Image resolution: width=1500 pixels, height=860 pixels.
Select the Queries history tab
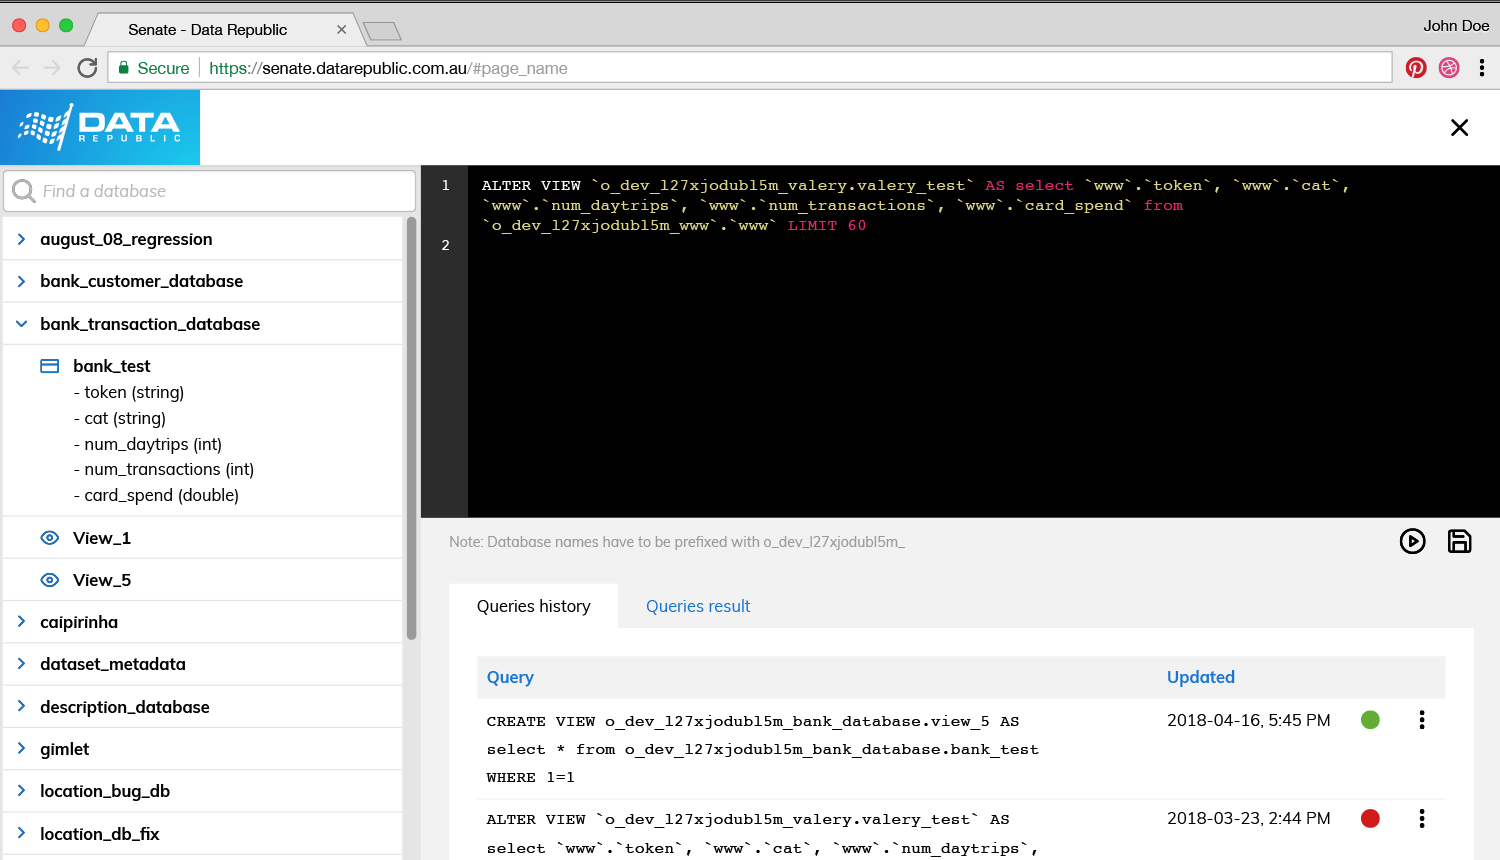(x=533, y=606)
